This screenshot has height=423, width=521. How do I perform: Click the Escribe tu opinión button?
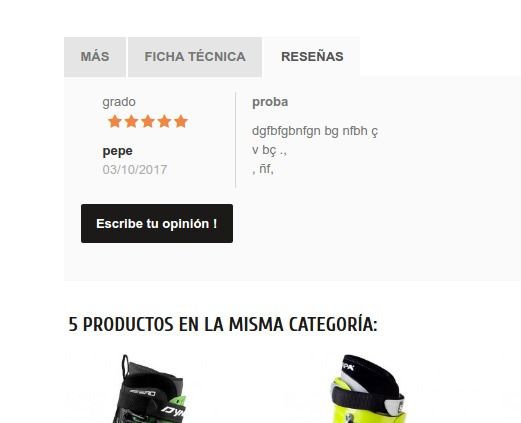157,223
